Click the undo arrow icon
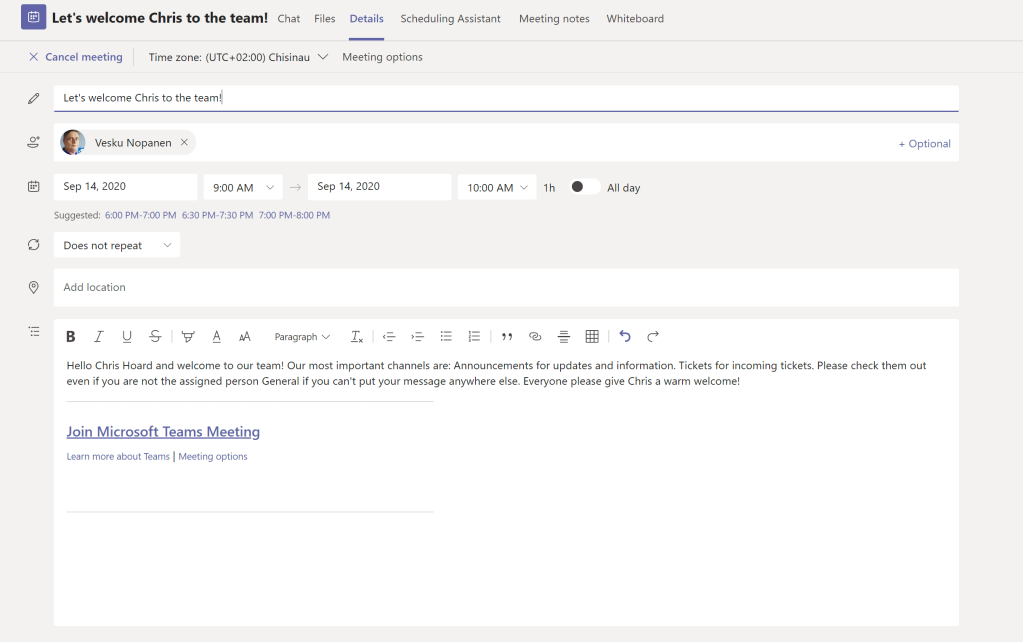This screenshot has height=642, width=1023. click(625, 337)
